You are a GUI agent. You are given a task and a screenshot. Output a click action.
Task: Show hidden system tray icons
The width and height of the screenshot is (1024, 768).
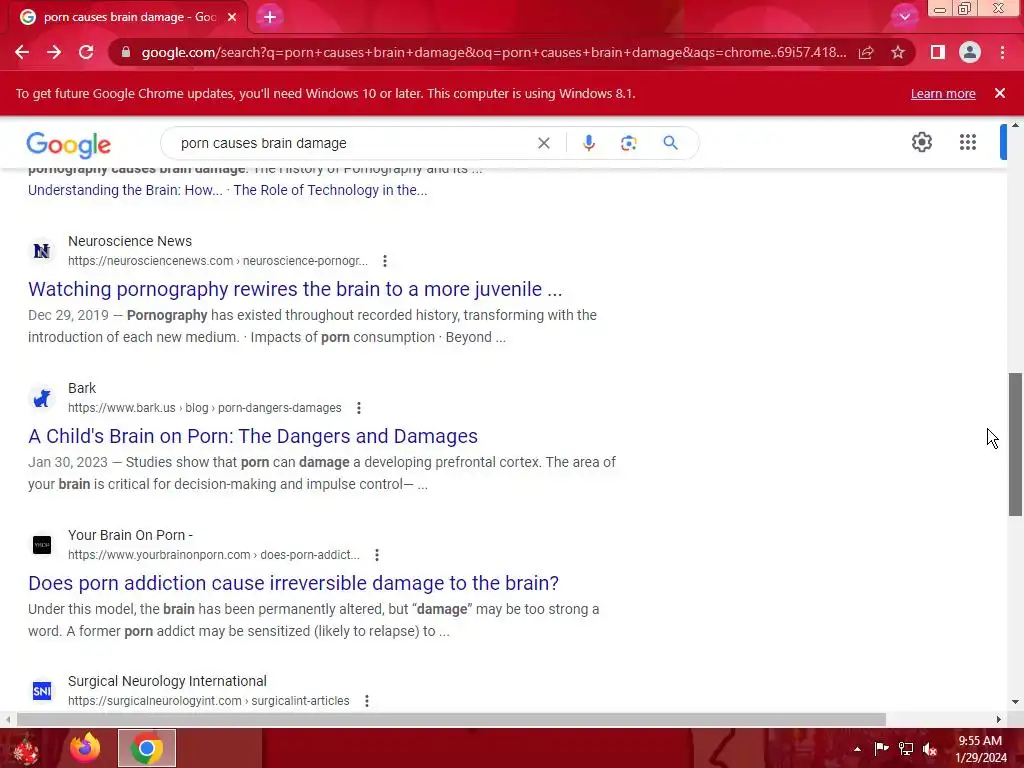click(857, 749)
